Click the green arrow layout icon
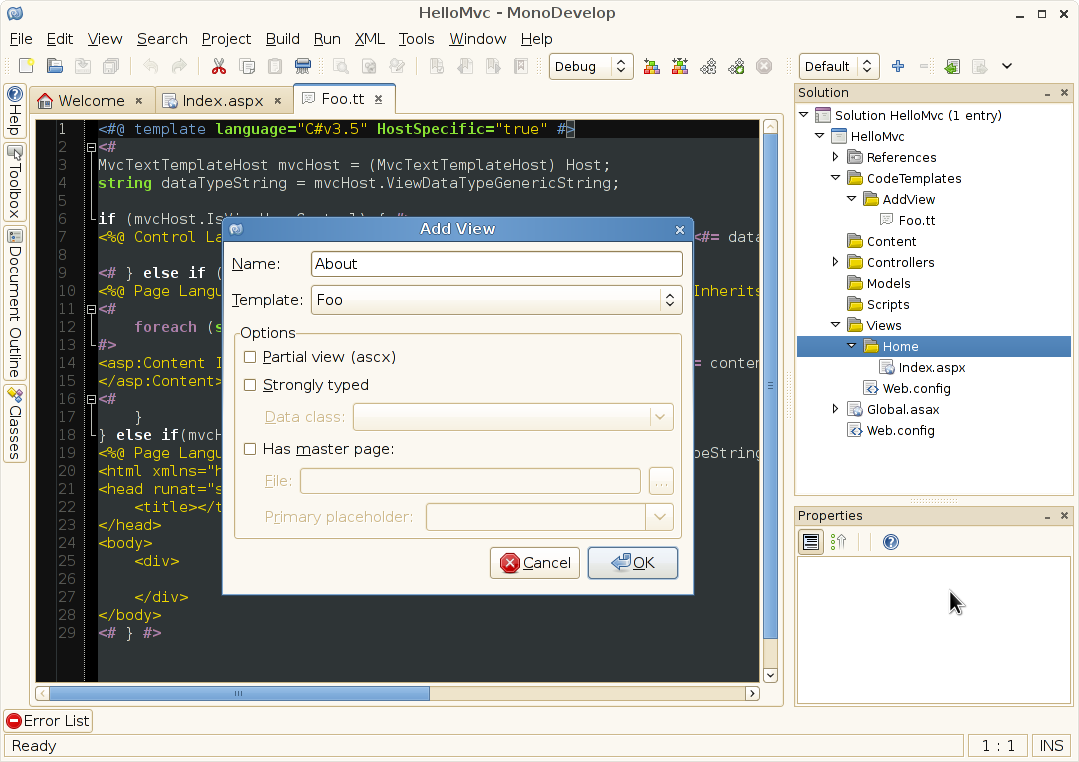 (952, 66)
